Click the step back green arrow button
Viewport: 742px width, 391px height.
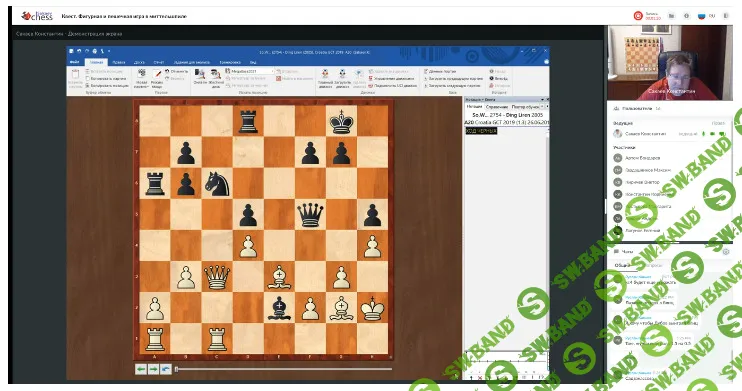pos(141,369)
